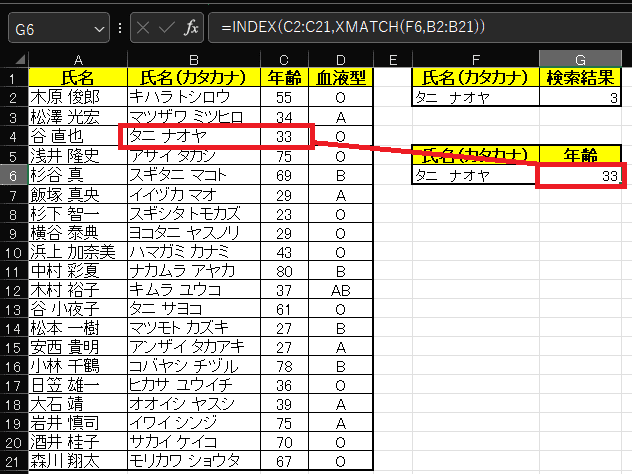
Task: Select cell G2 showing value 3
Action: click(583, 97)
